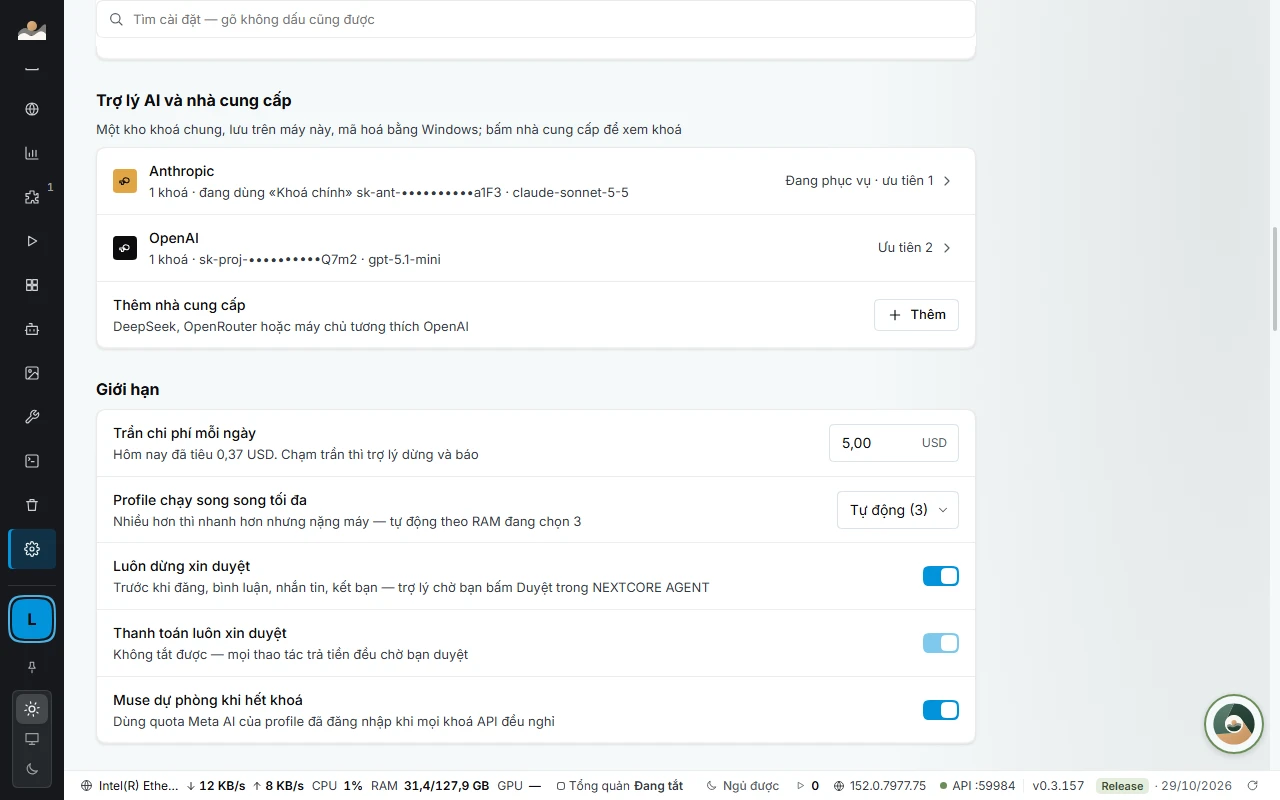The width and height of the screenshot is (1280, 800).
Task: Click the browser version 152.0.7977.75 entry
Action: (x=880, y=786)
